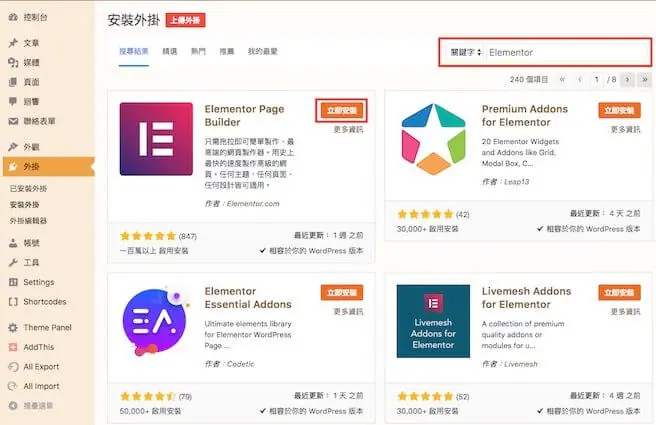Click the Livemesh author link
Screen dimensions: 656x425
[x=520, y=364]
